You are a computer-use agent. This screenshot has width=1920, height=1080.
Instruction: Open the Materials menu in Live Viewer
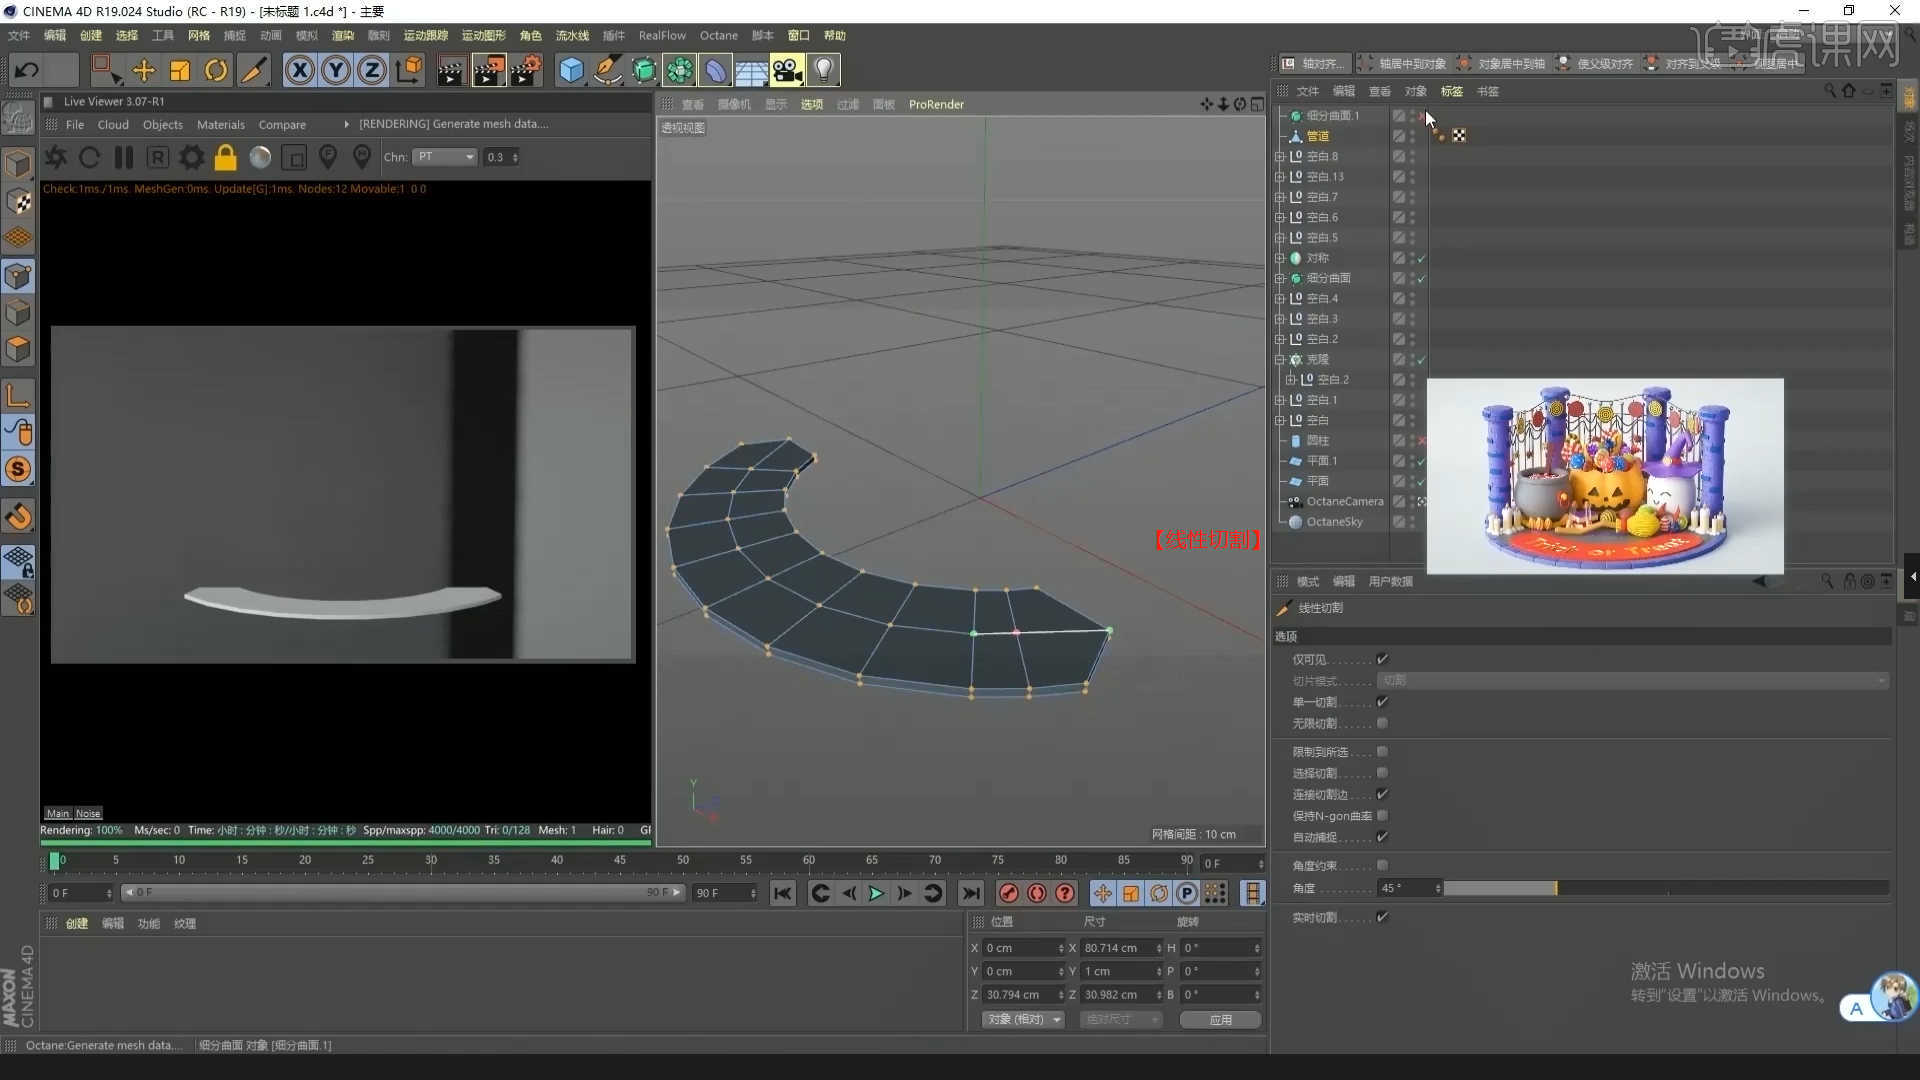pyautogui.click(x=220, y=125)
